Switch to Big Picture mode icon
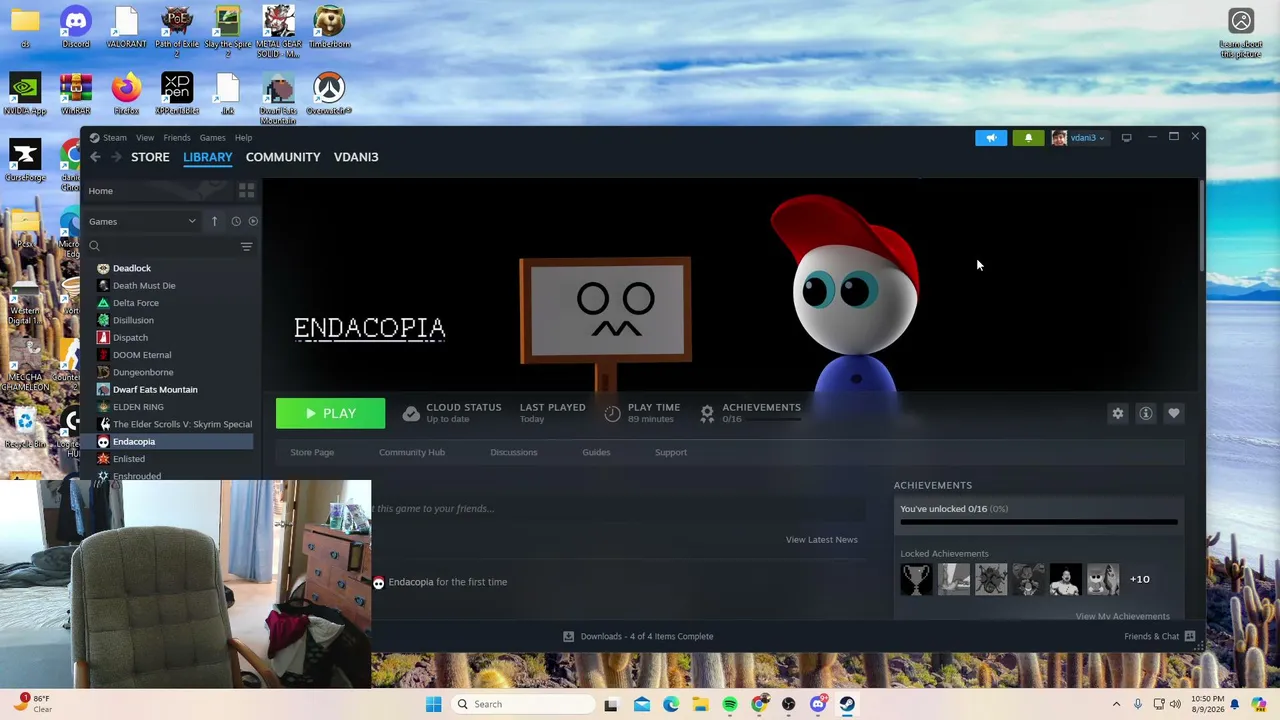Image resolution: width=1280 pixels, height=720 pixels. (1126, 138)
